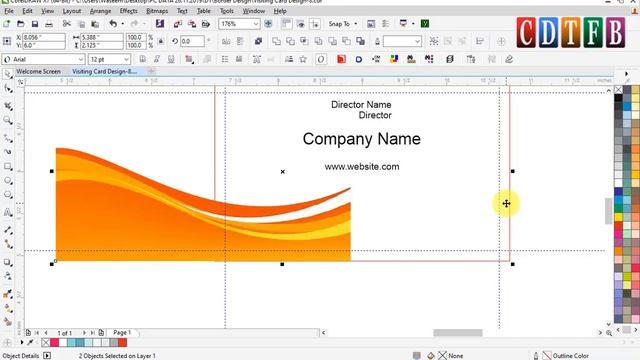The image size is (640, 360).
Task: Click the Publish to PDF icon
Action: point(206,24)
